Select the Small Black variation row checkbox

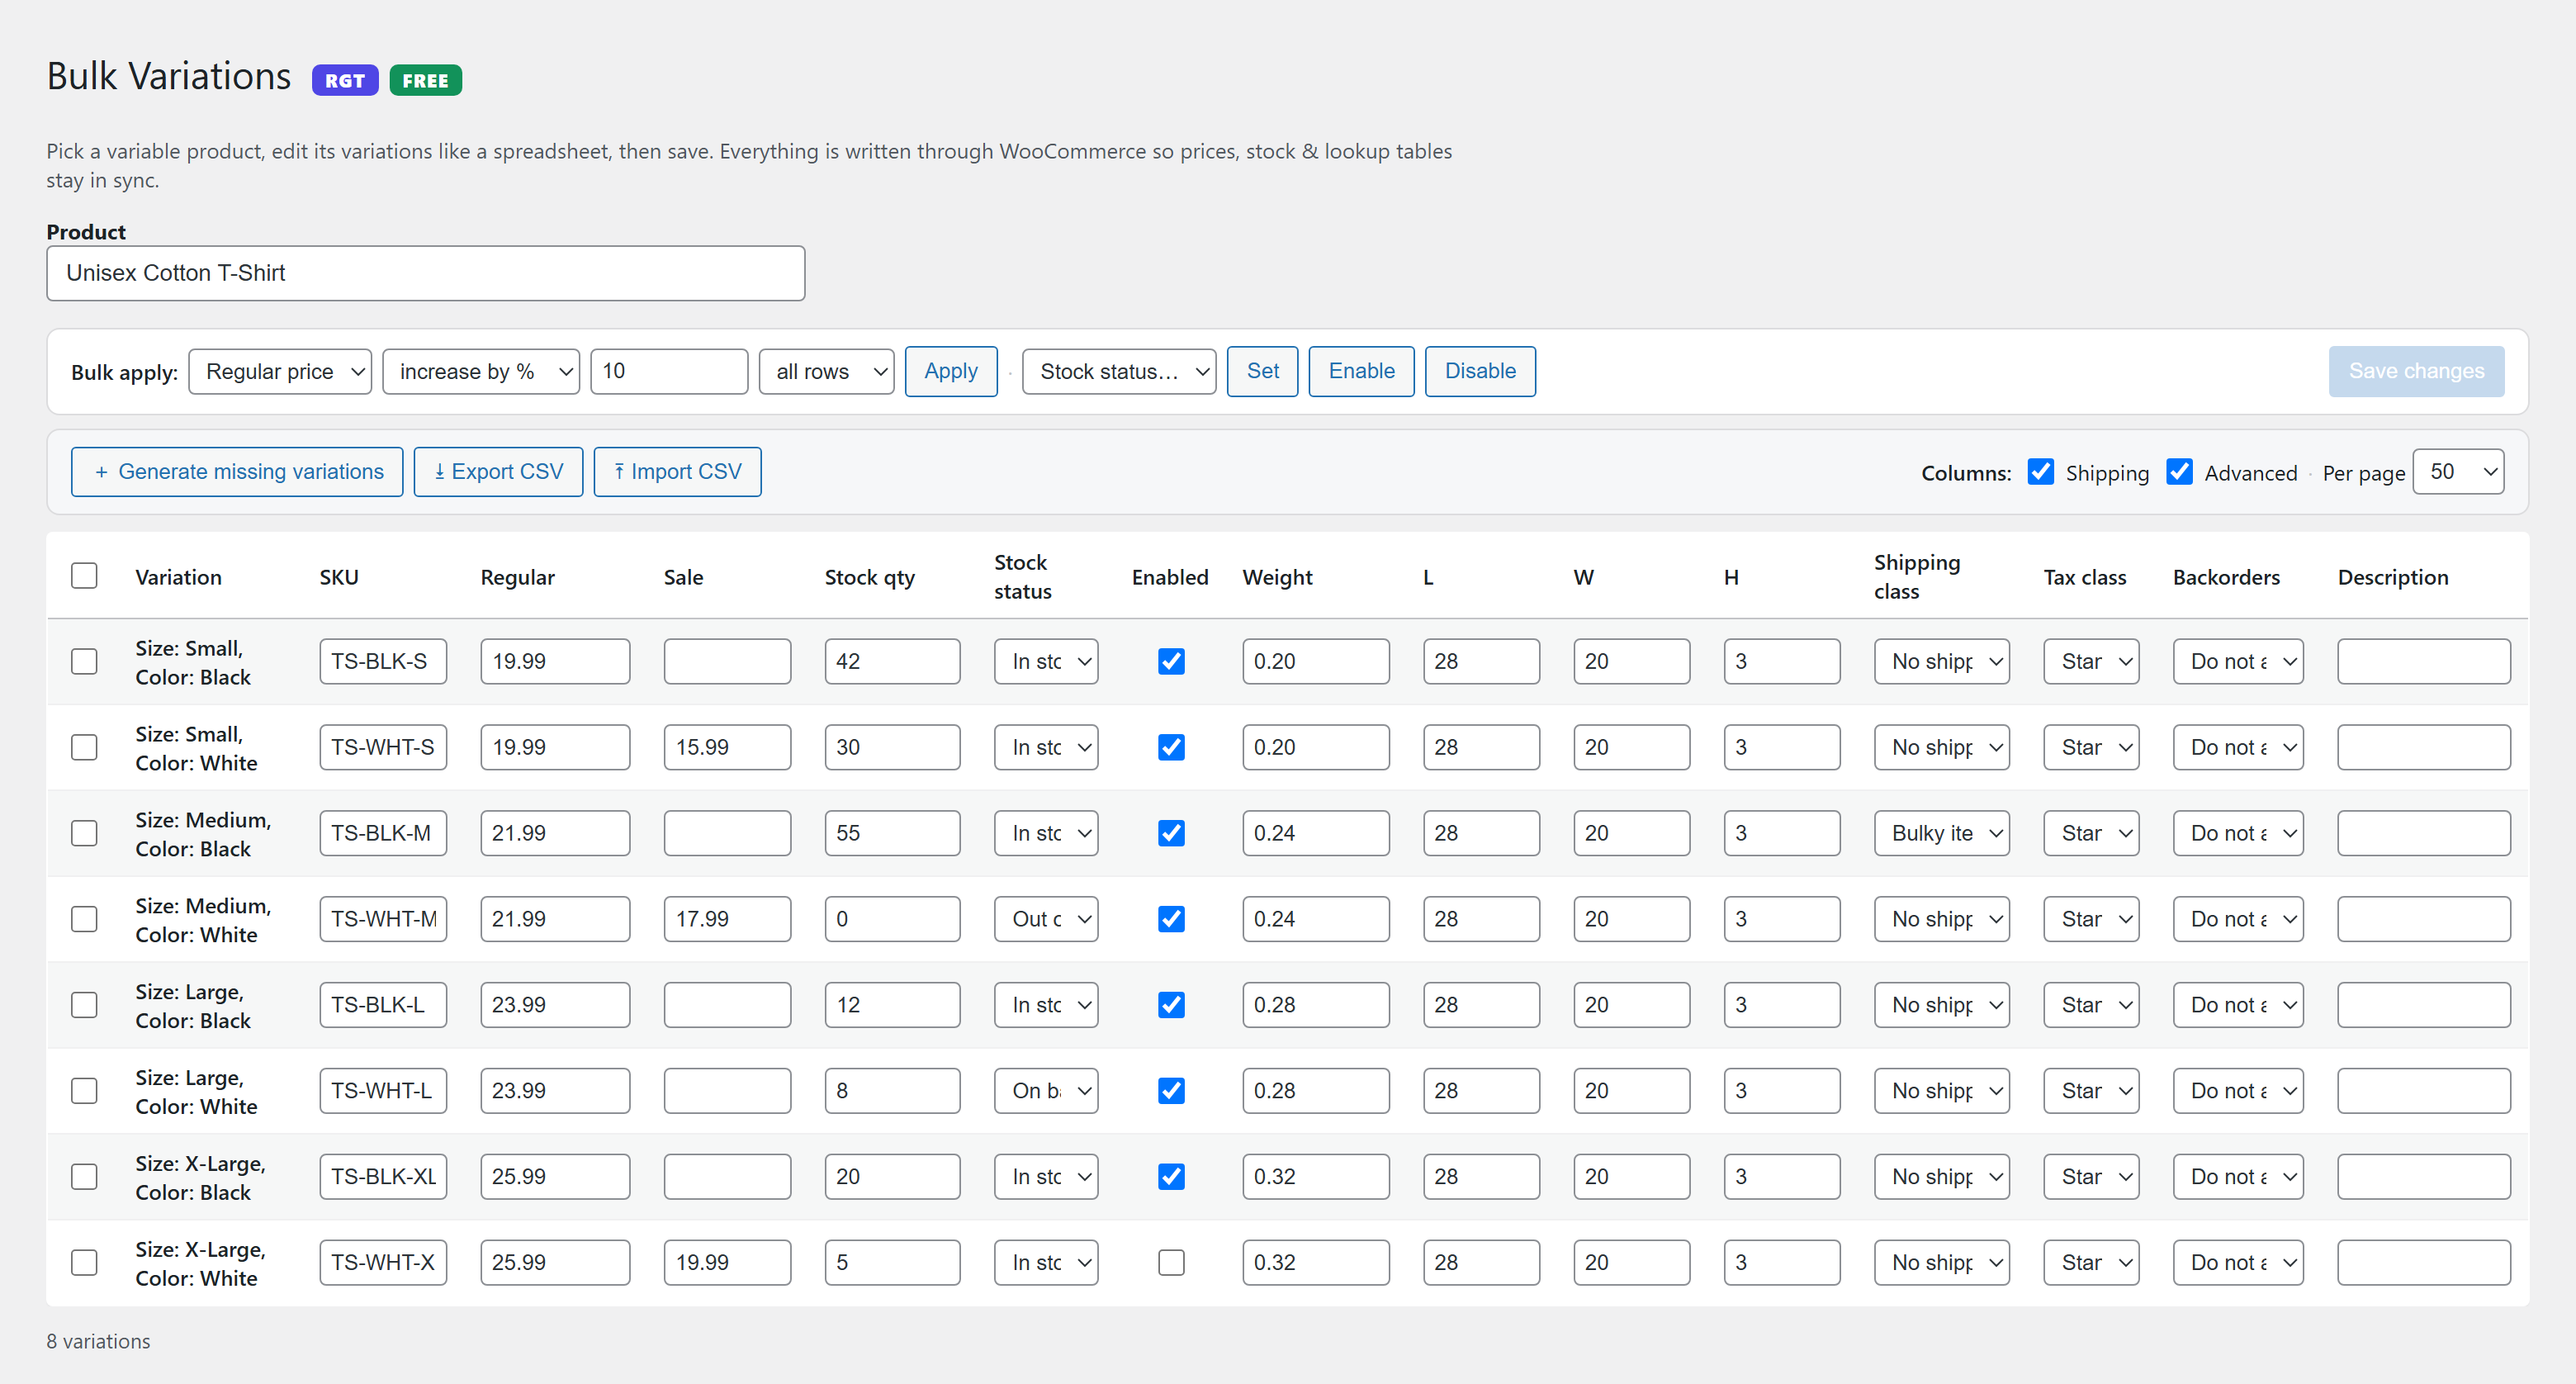[x=84, y=662]
